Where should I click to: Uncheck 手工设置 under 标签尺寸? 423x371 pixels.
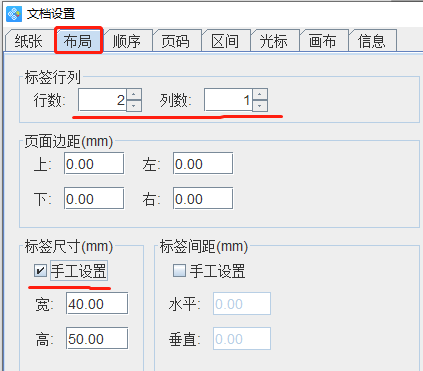[40, 270]
